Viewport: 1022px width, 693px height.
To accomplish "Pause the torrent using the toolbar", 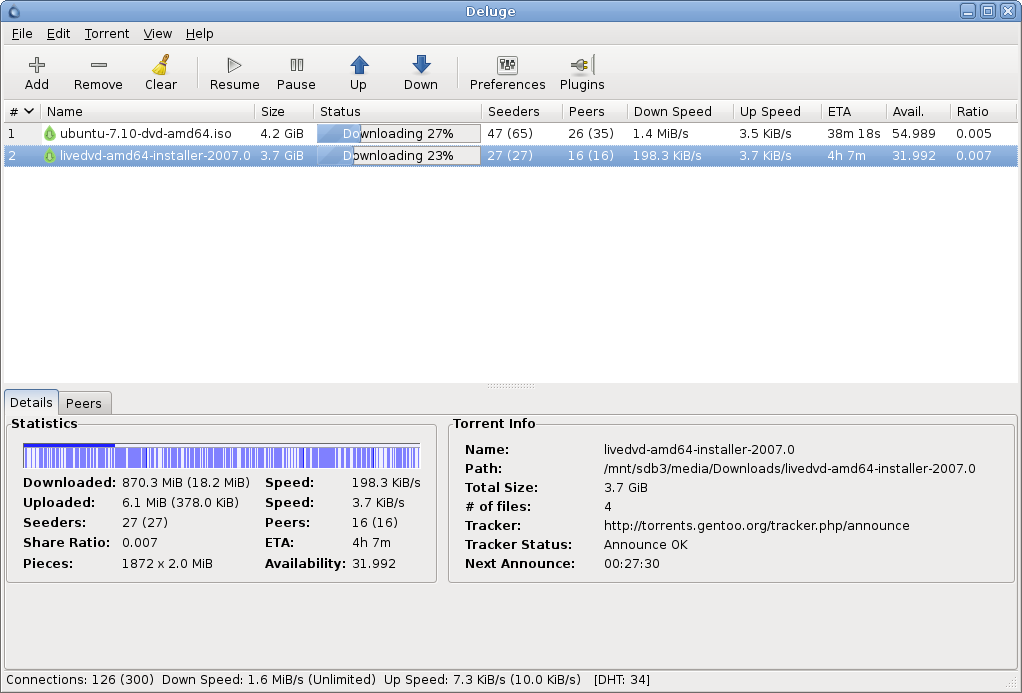I will coord(296,66).
